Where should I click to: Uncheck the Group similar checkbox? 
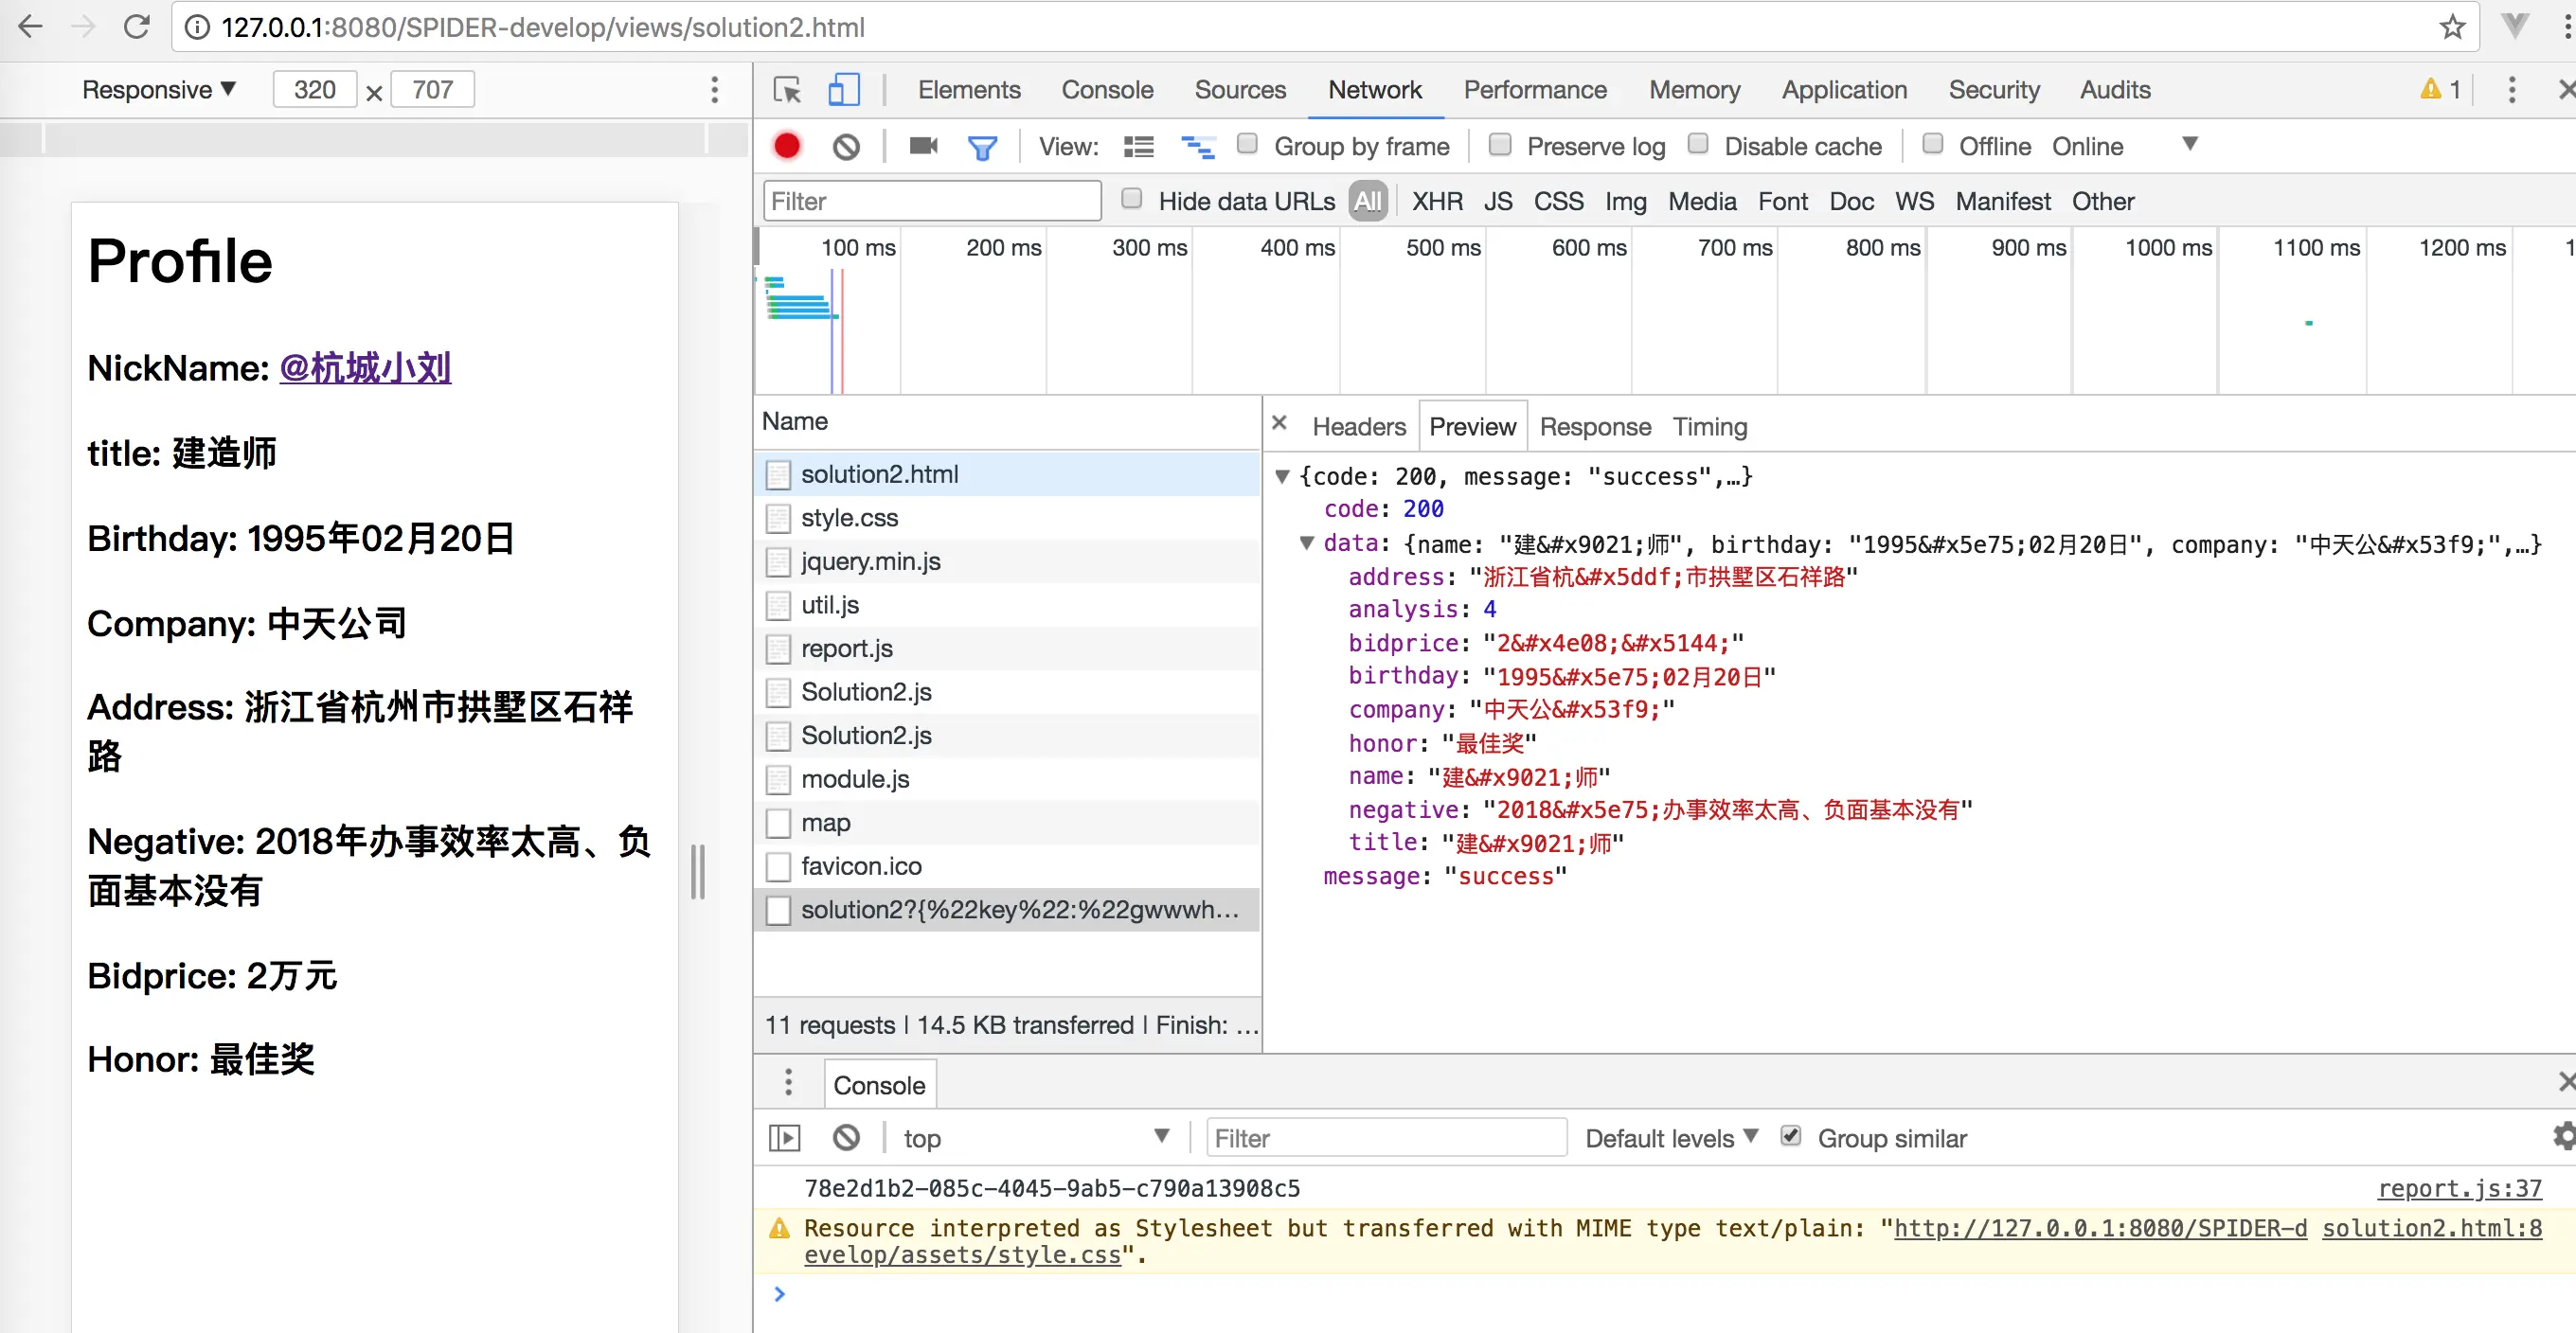point(1790,1137)
